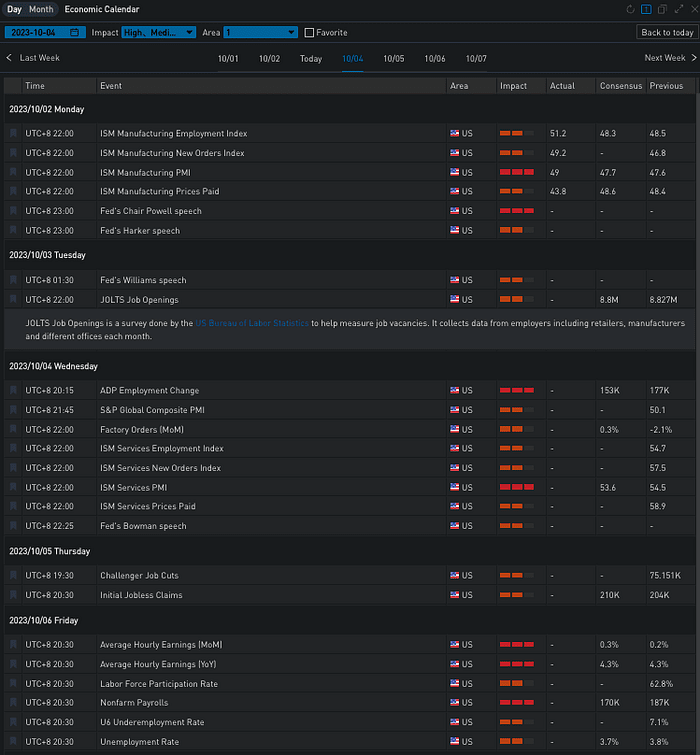Screen dimensions: 700x755
Task: Switch to Month view toggle
Action: click(41, 9)
